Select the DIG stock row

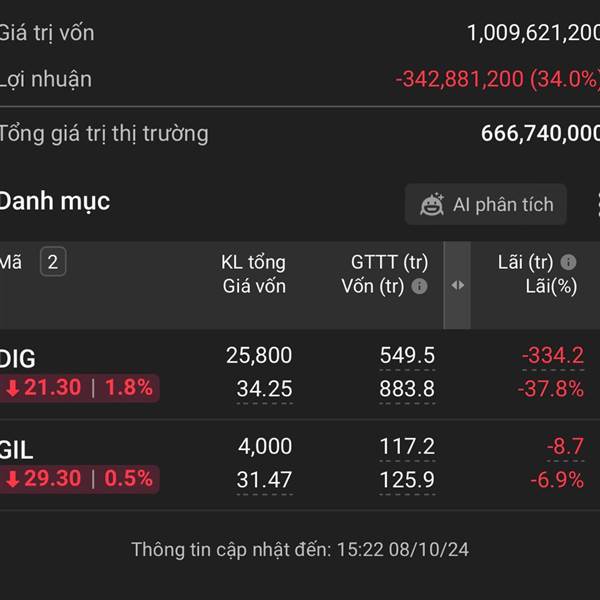[x=300, y=374]
